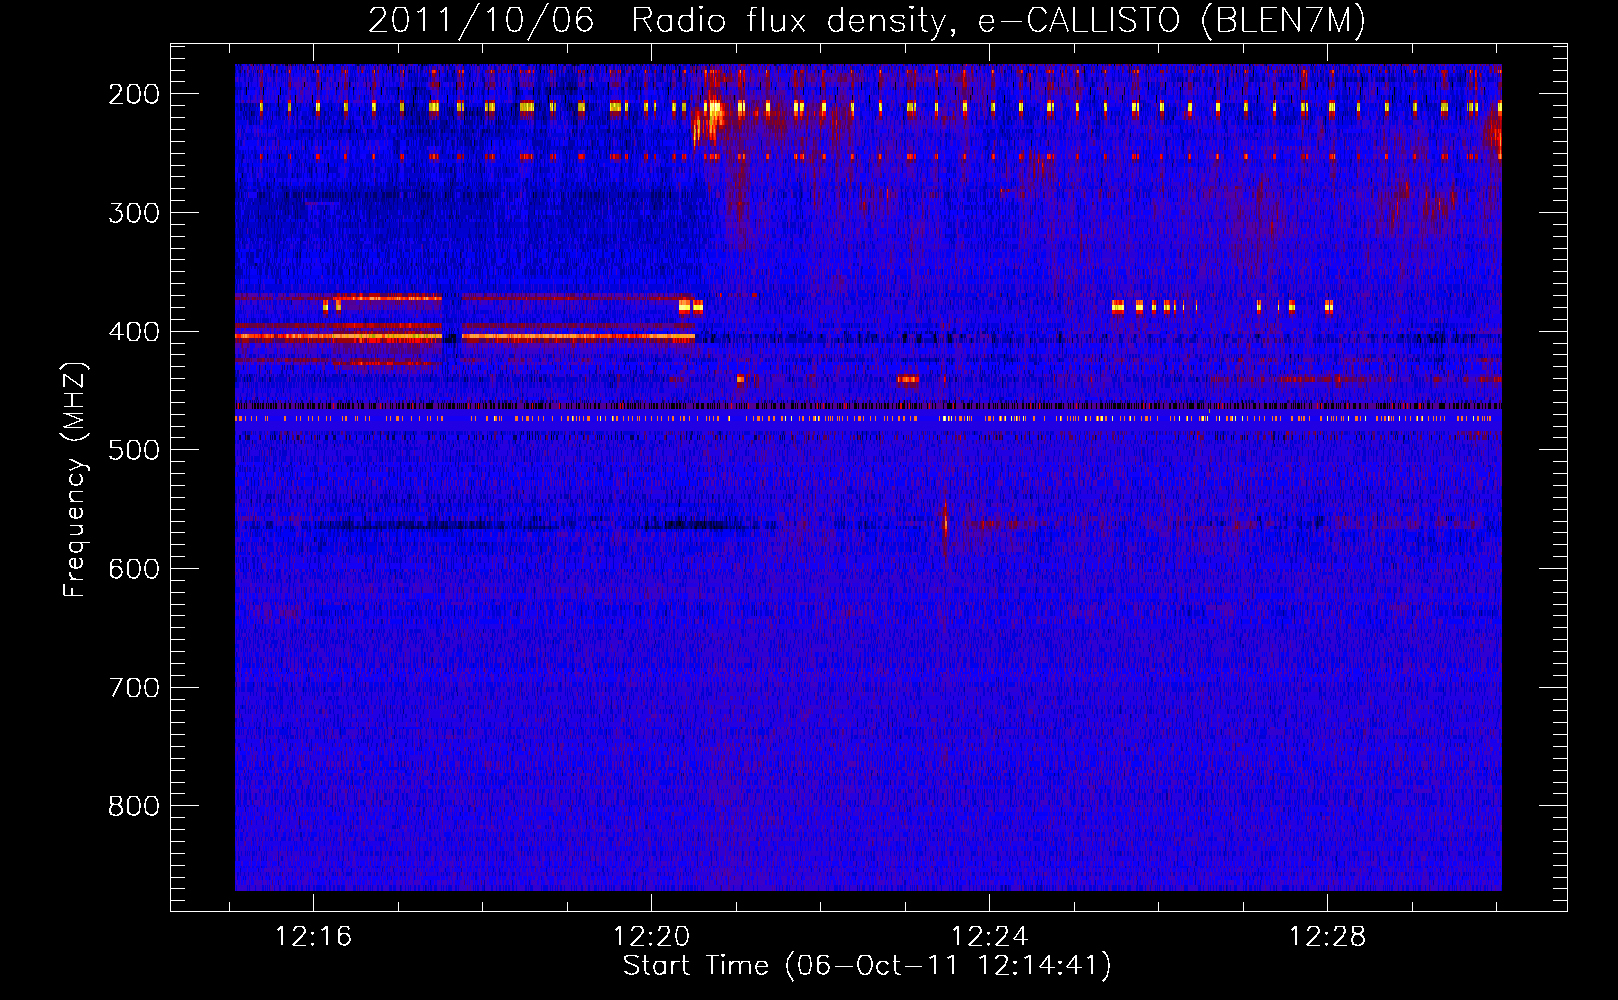Click the 200 frequency tick label
The width and height of the screenshot is (1618, 1000).
coord(134,94)
